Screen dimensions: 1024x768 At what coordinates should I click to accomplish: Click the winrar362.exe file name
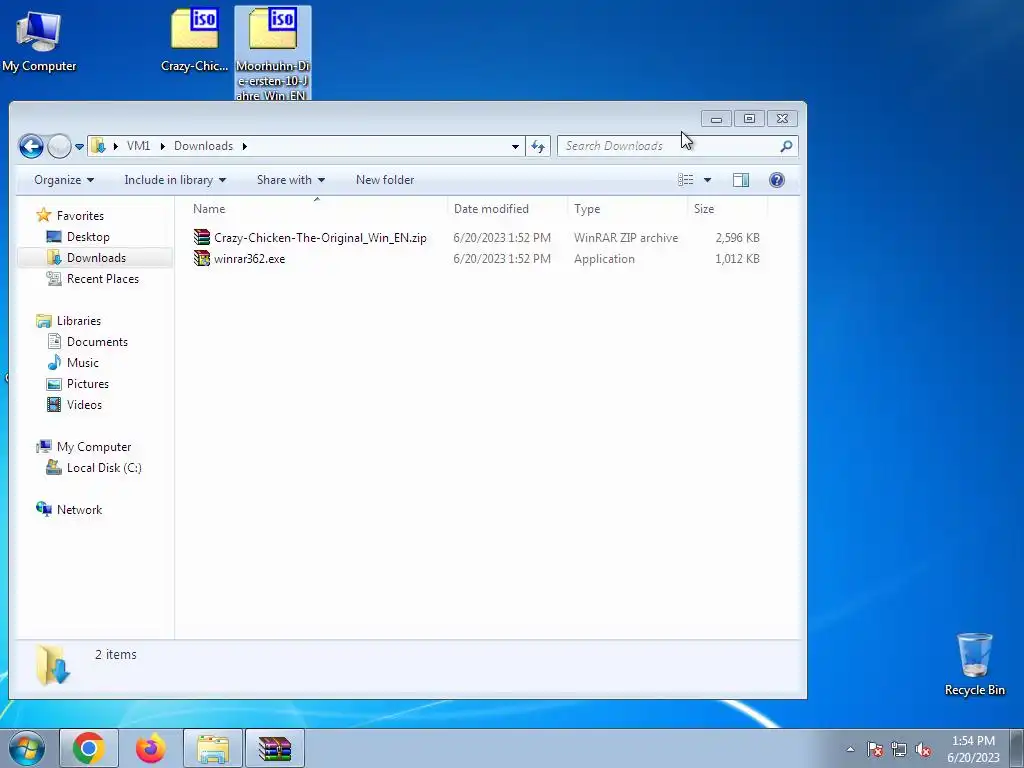point(249,259)
